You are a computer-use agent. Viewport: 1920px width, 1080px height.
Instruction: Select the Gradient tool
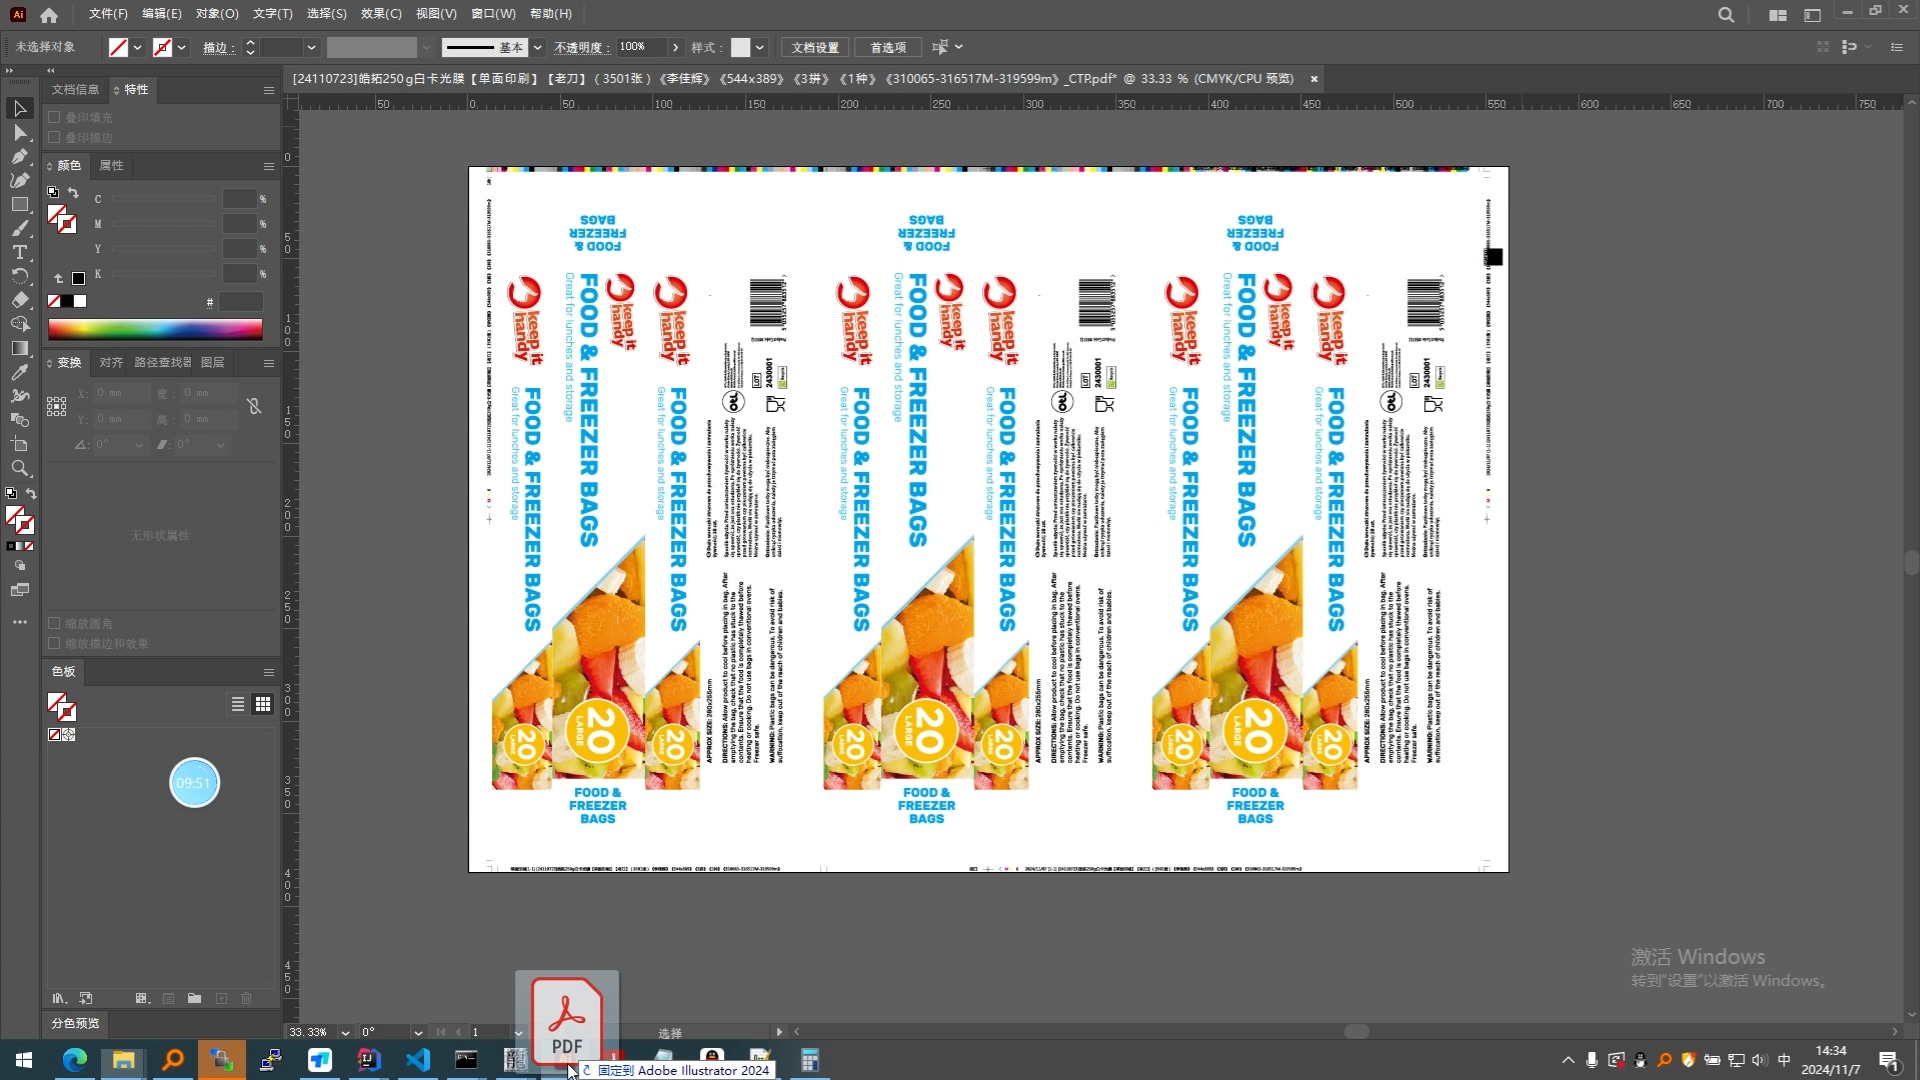[x=19, y=348]
